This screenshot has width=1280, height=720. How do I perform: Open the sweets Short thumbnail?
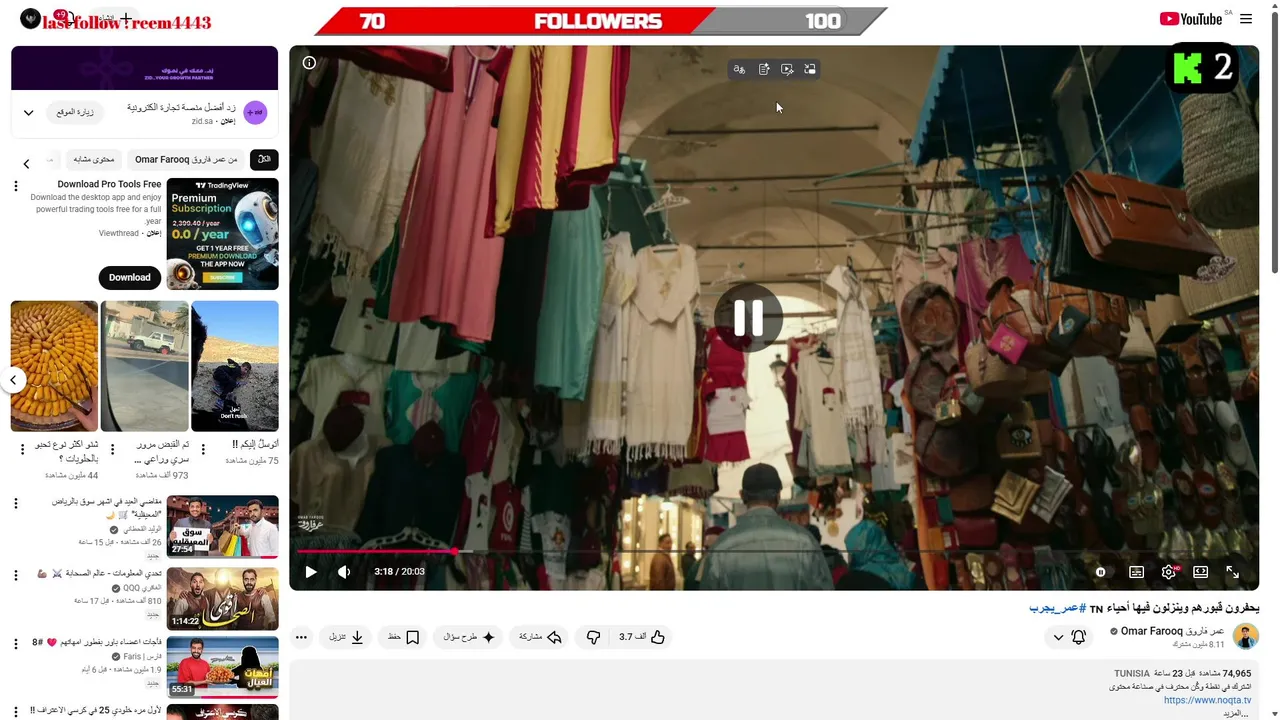[54, 366]
